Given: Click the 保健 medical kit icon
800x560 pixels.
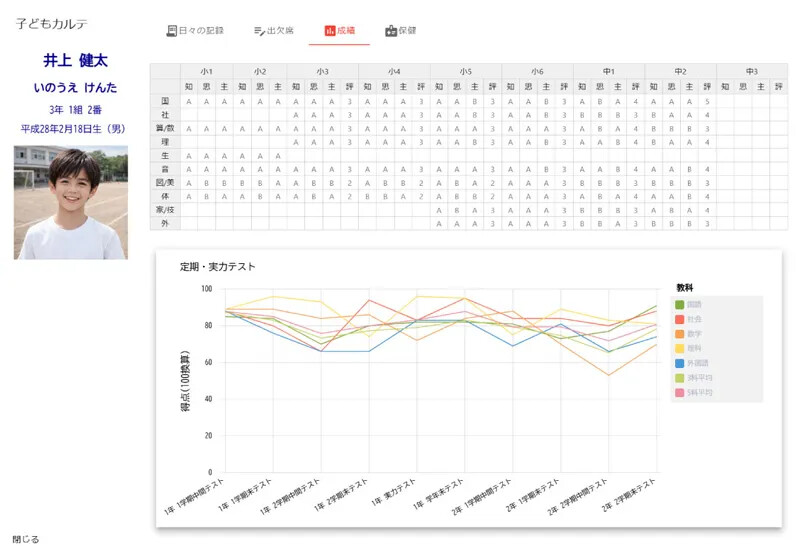Looking at the screenshot, I should [x=390, y=31].
